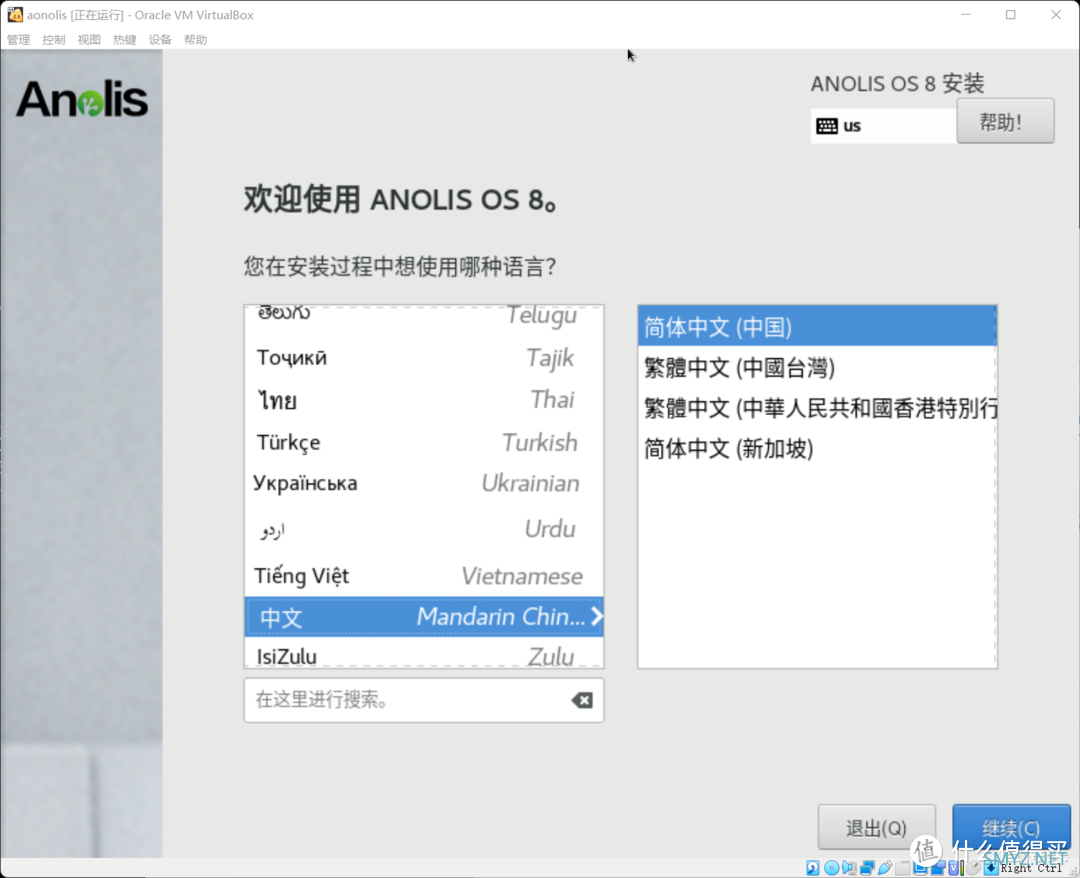
Task: Open the 控制 menu
Action: click(54, 40)
